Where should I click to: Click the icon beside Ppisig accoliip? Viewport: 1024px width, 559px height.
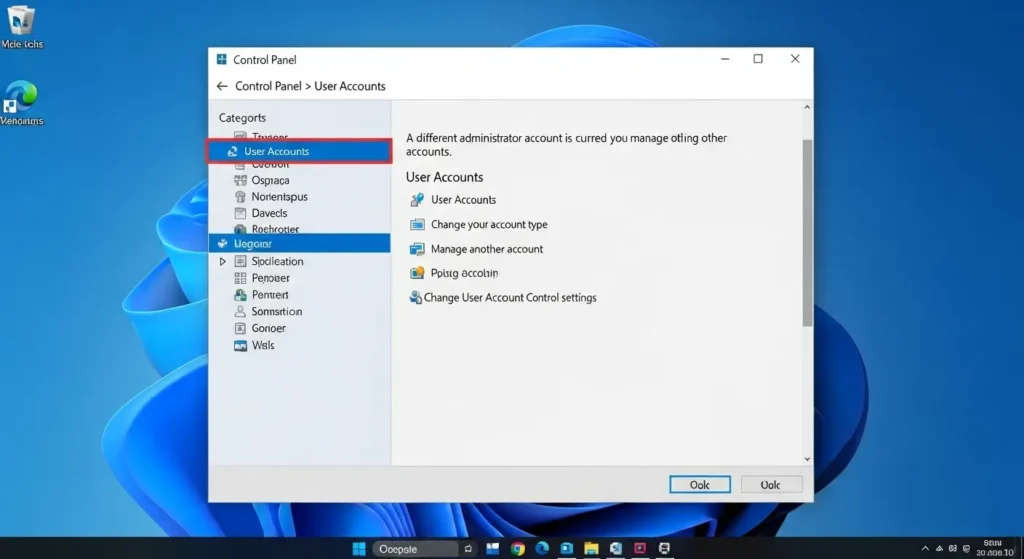417,273
